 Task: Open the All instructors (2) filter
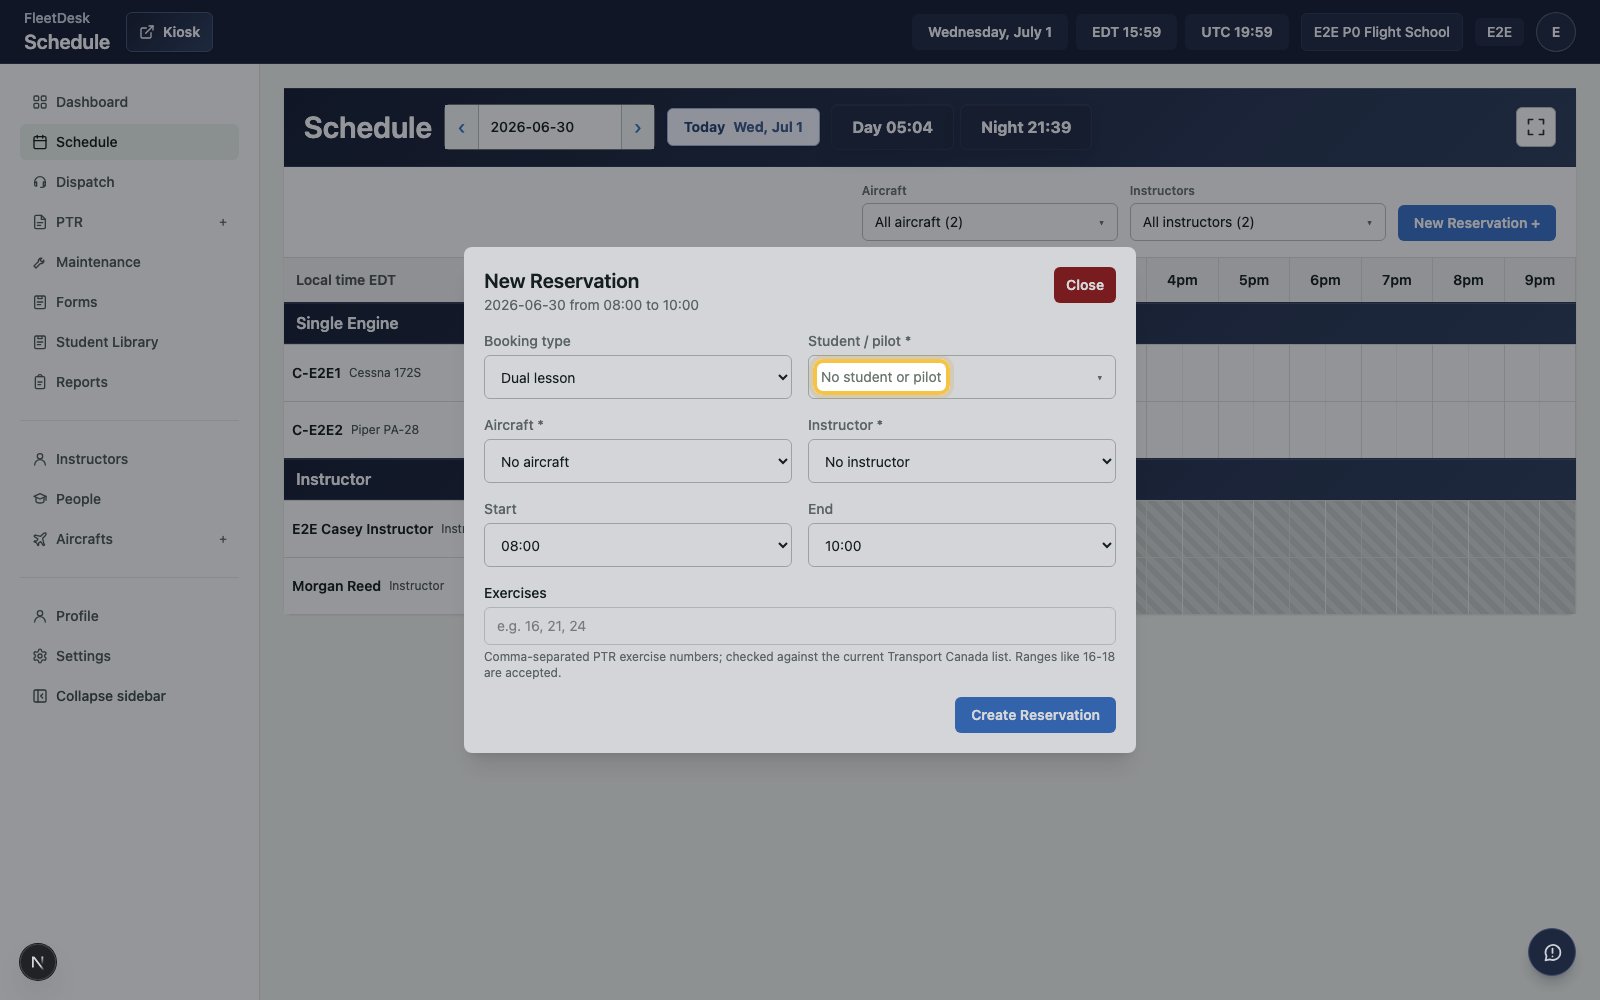click(1258, 222)
